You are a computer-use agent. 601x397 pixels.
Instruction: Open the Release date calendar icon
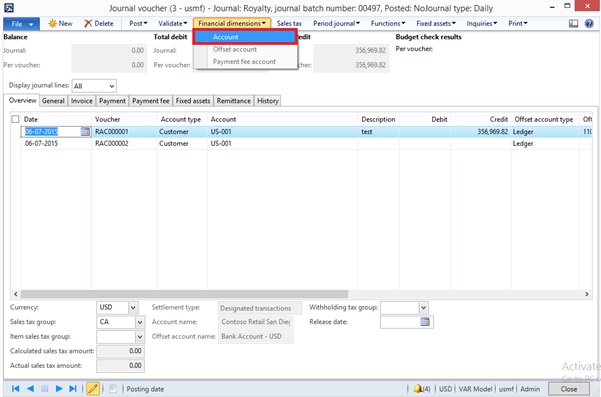pos(425,322)
